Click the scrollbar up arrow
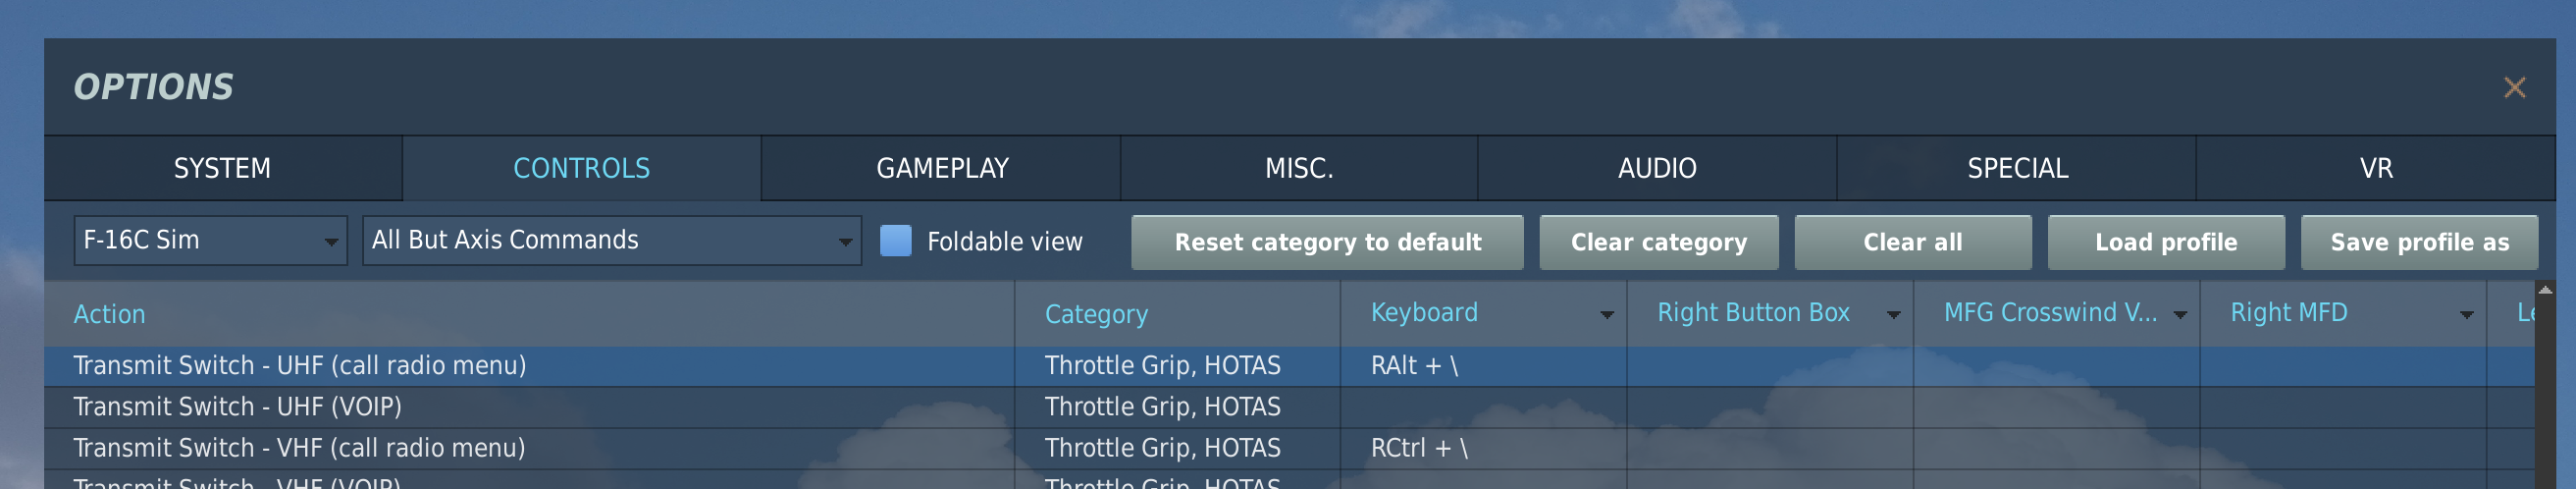Image resolution: width=2576 pixels, height=489 pixels. (2545, 290)
